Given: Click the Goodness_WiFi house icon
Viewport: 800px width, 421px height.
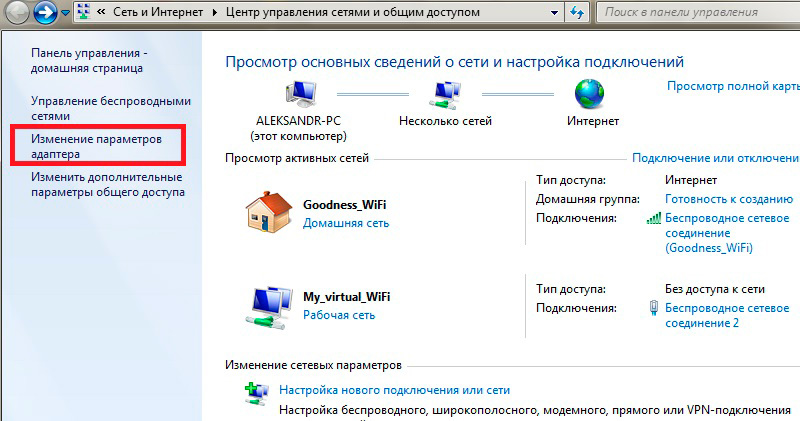Looking at the screenshot, I should [268, 212].
